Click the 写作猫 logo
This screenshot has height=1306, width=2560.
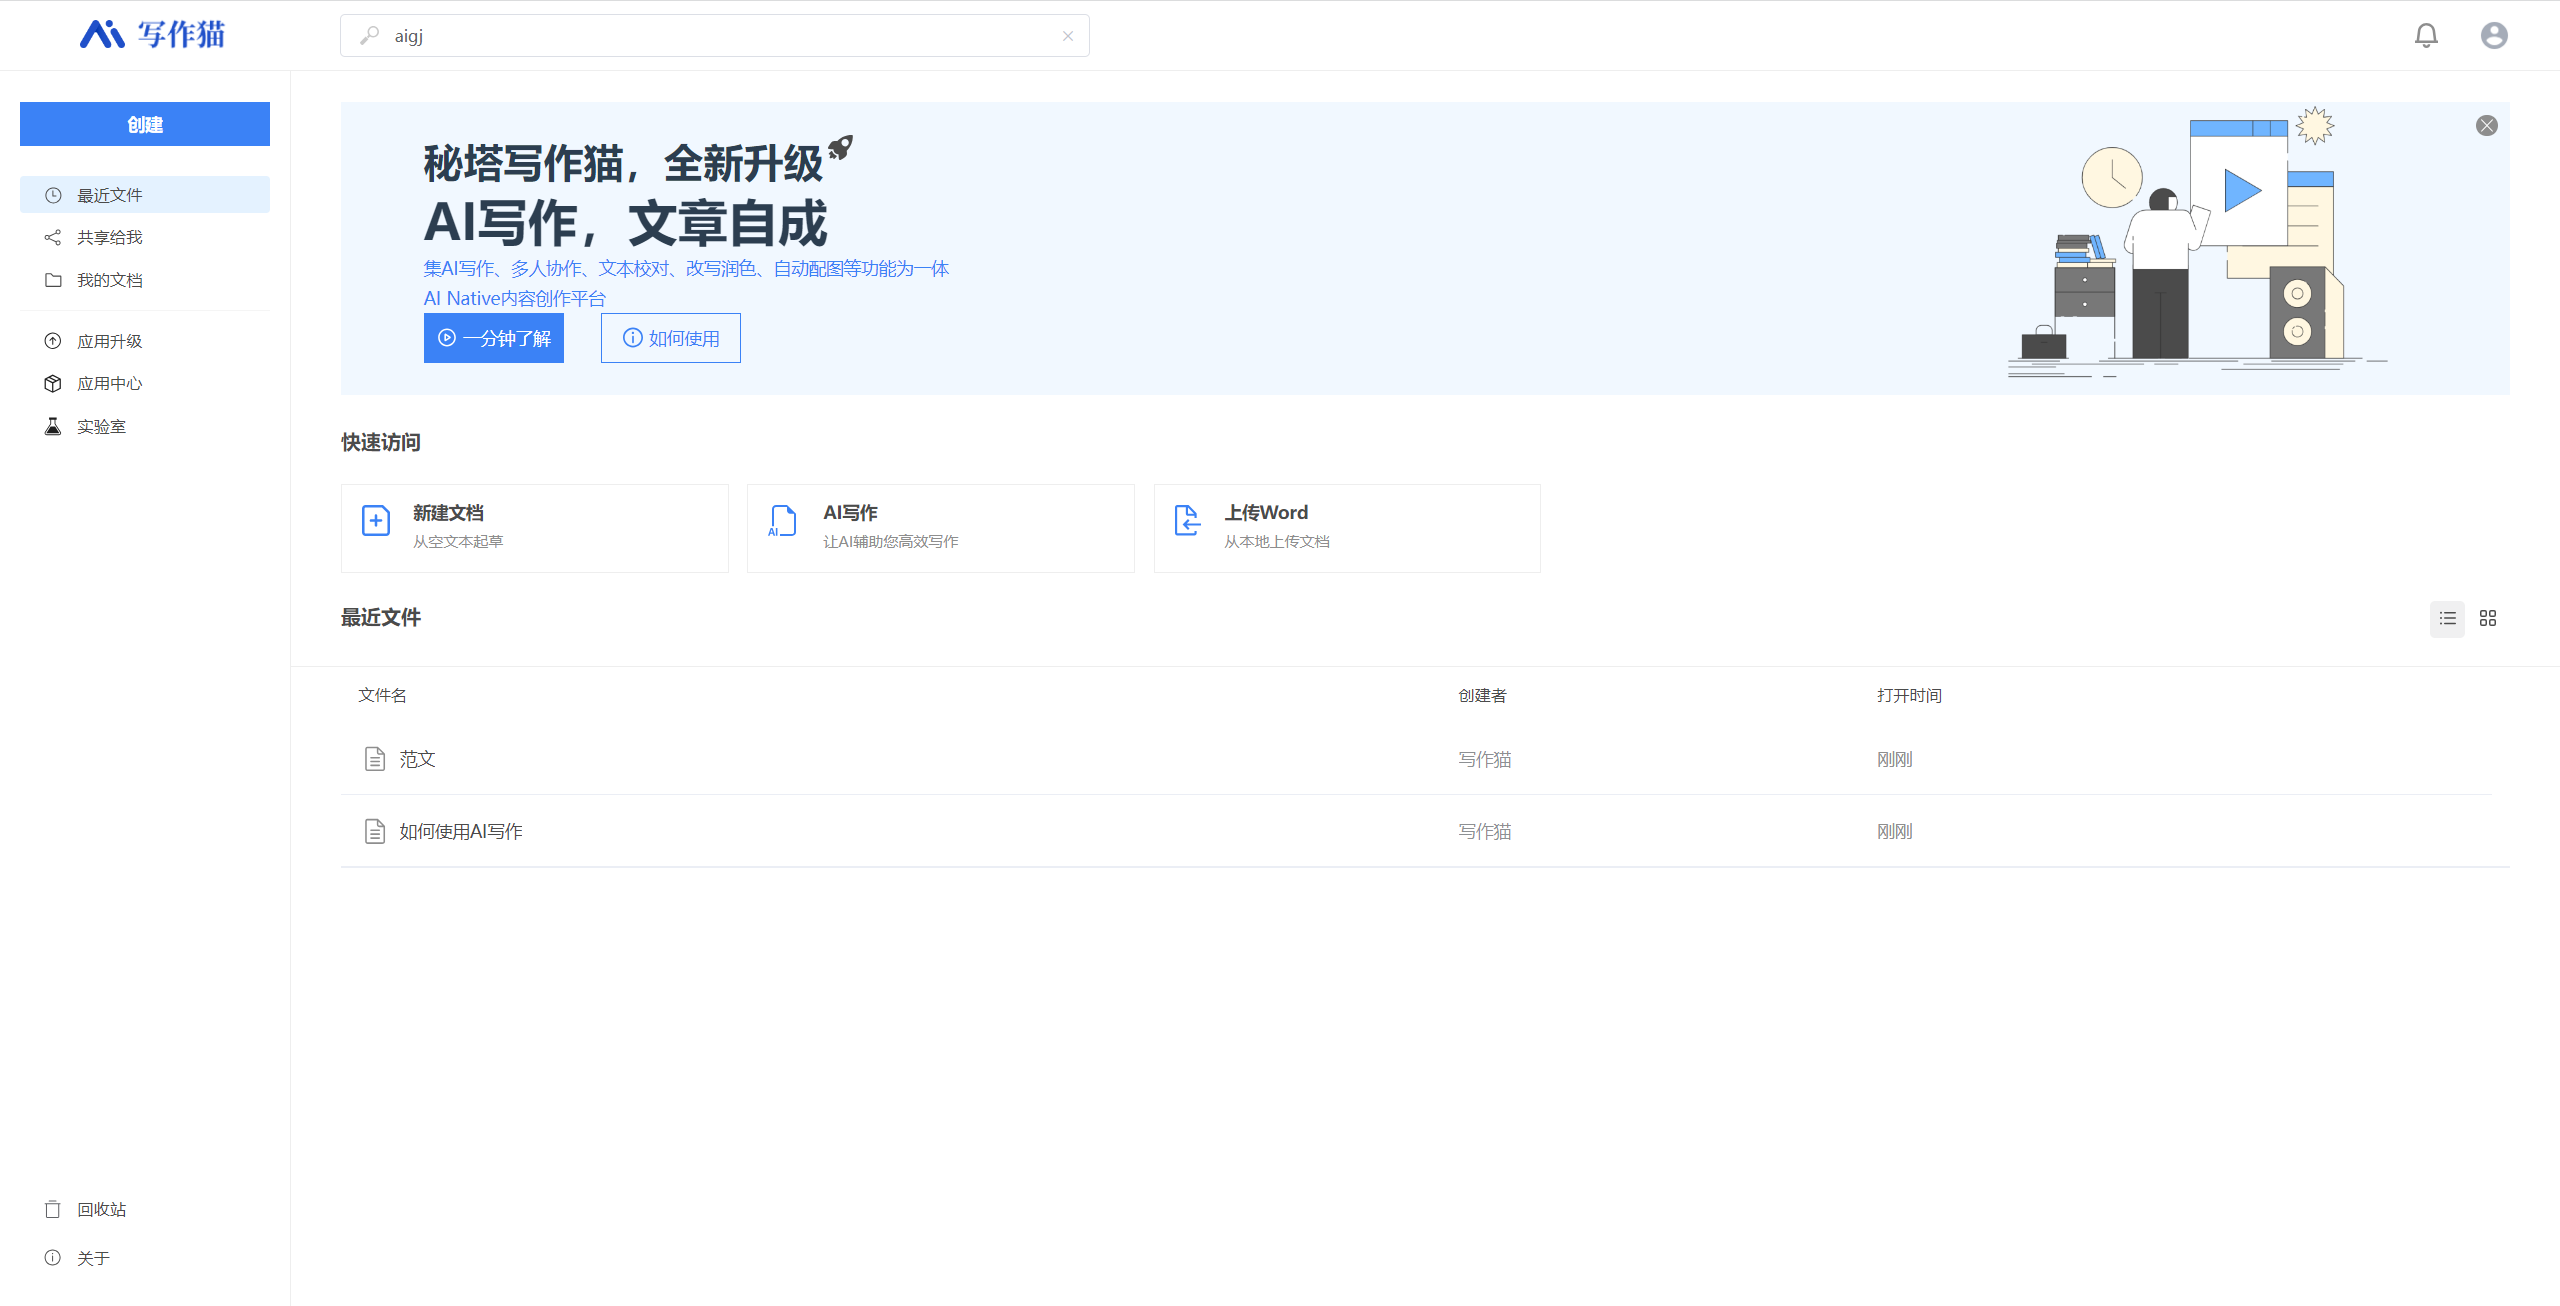pyautogui.click(x=152, y=35)
